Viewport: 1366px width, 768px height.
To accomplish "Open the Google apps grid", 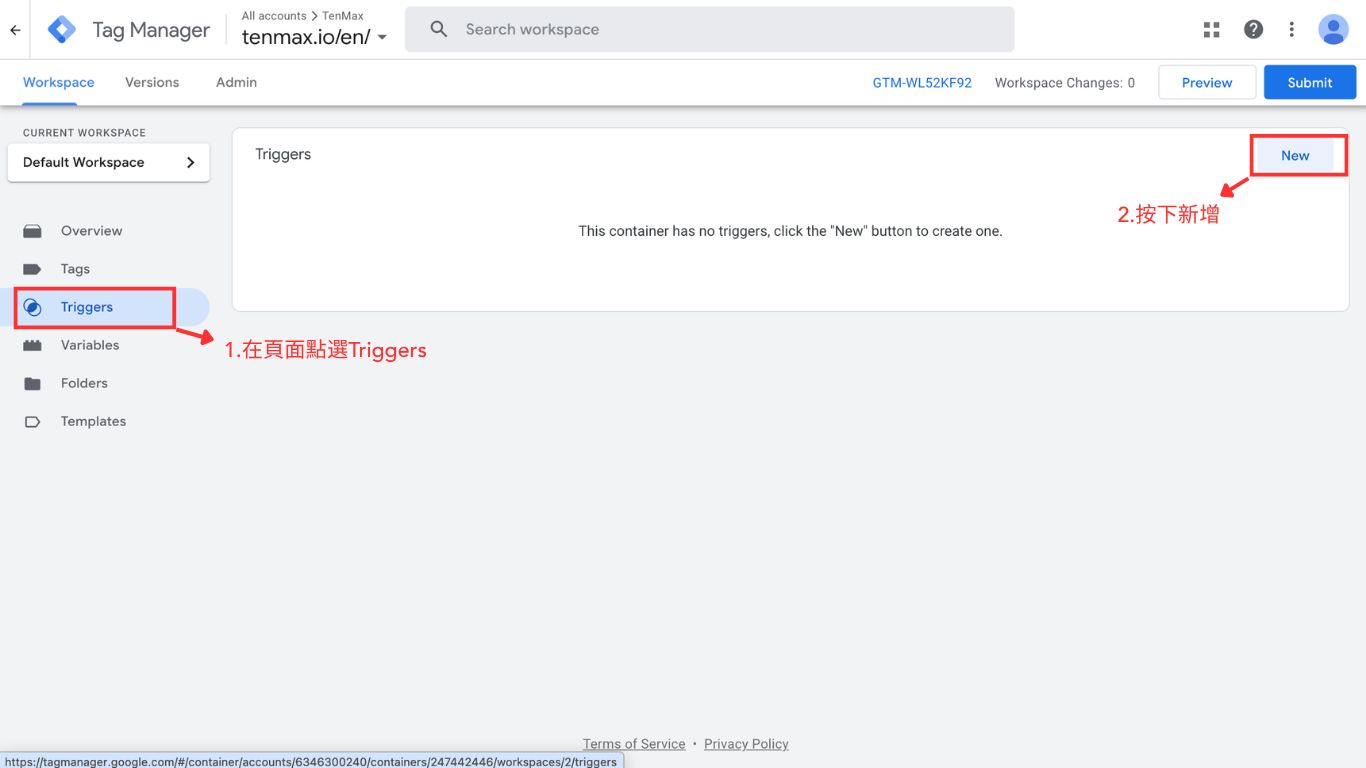I will point(1212,30).
